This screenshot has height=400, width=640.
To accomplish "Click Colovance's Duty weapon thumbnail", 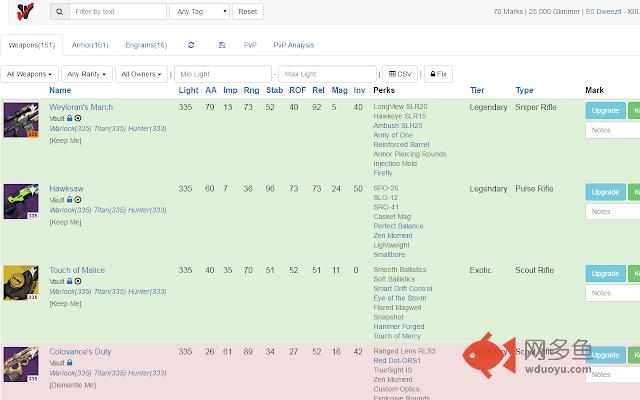I will [21, 364].
